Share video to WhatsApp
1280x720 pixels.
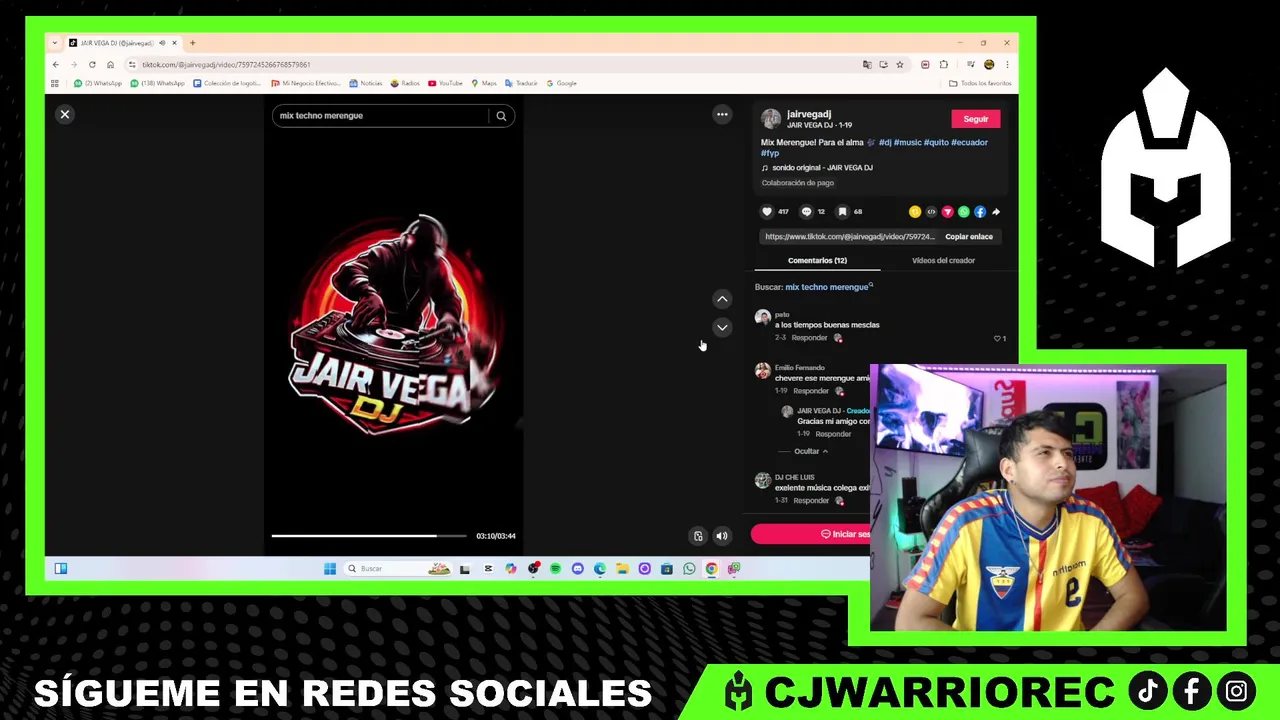(964, 212)
